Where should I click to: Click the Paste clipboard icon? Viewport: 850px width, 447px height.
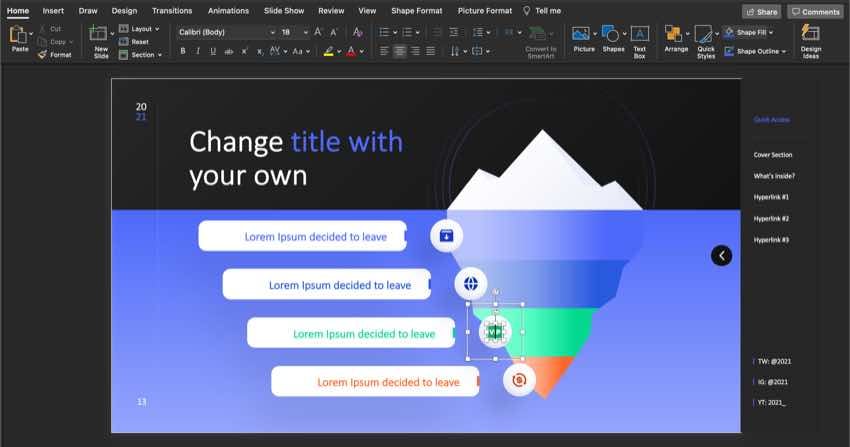click(18, 35)
